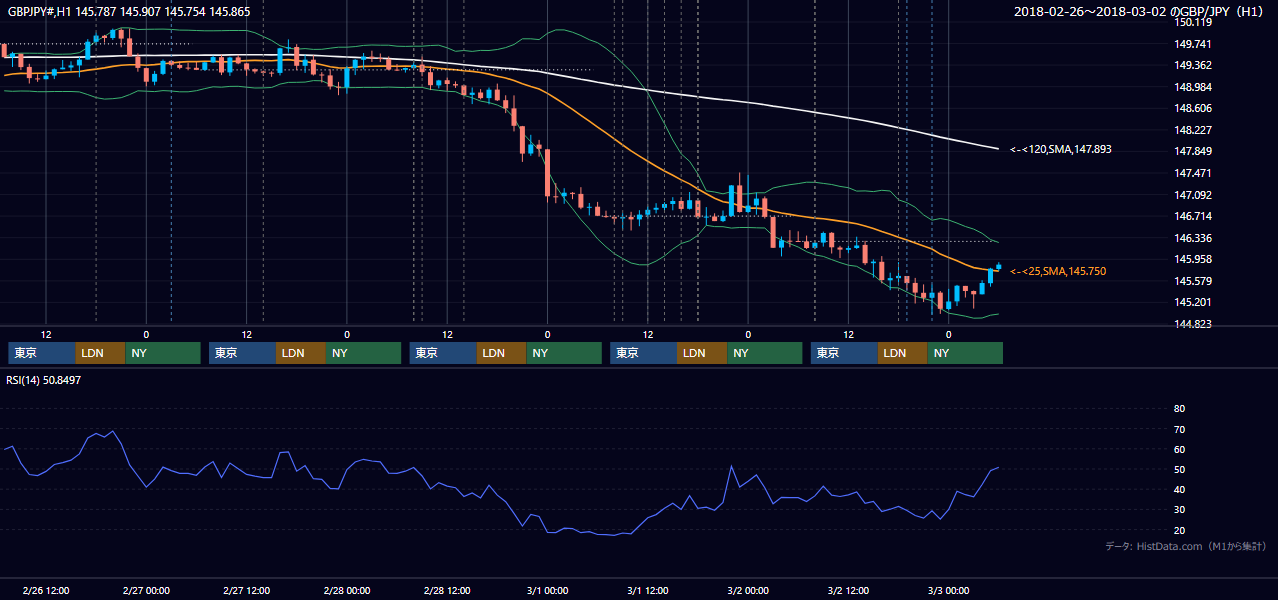This screenshot has width=1278, height=600.
Task: Click RSI scale level 80
Action: pyautogui.click(x=1179, y=409)
